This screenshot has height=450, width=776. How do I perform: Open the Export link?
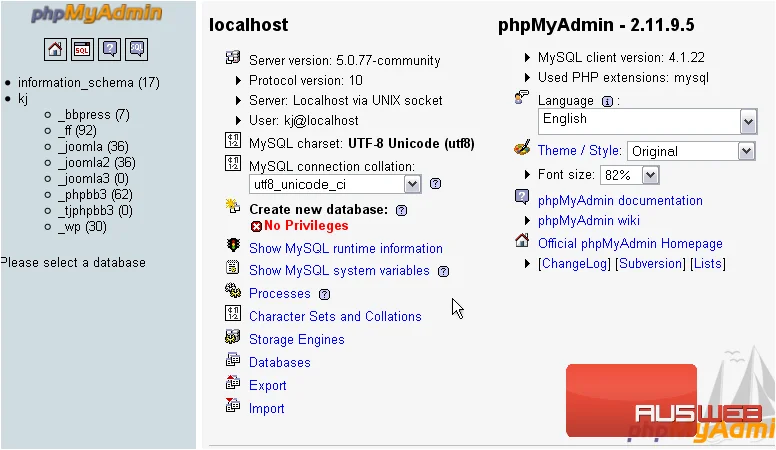267,386
